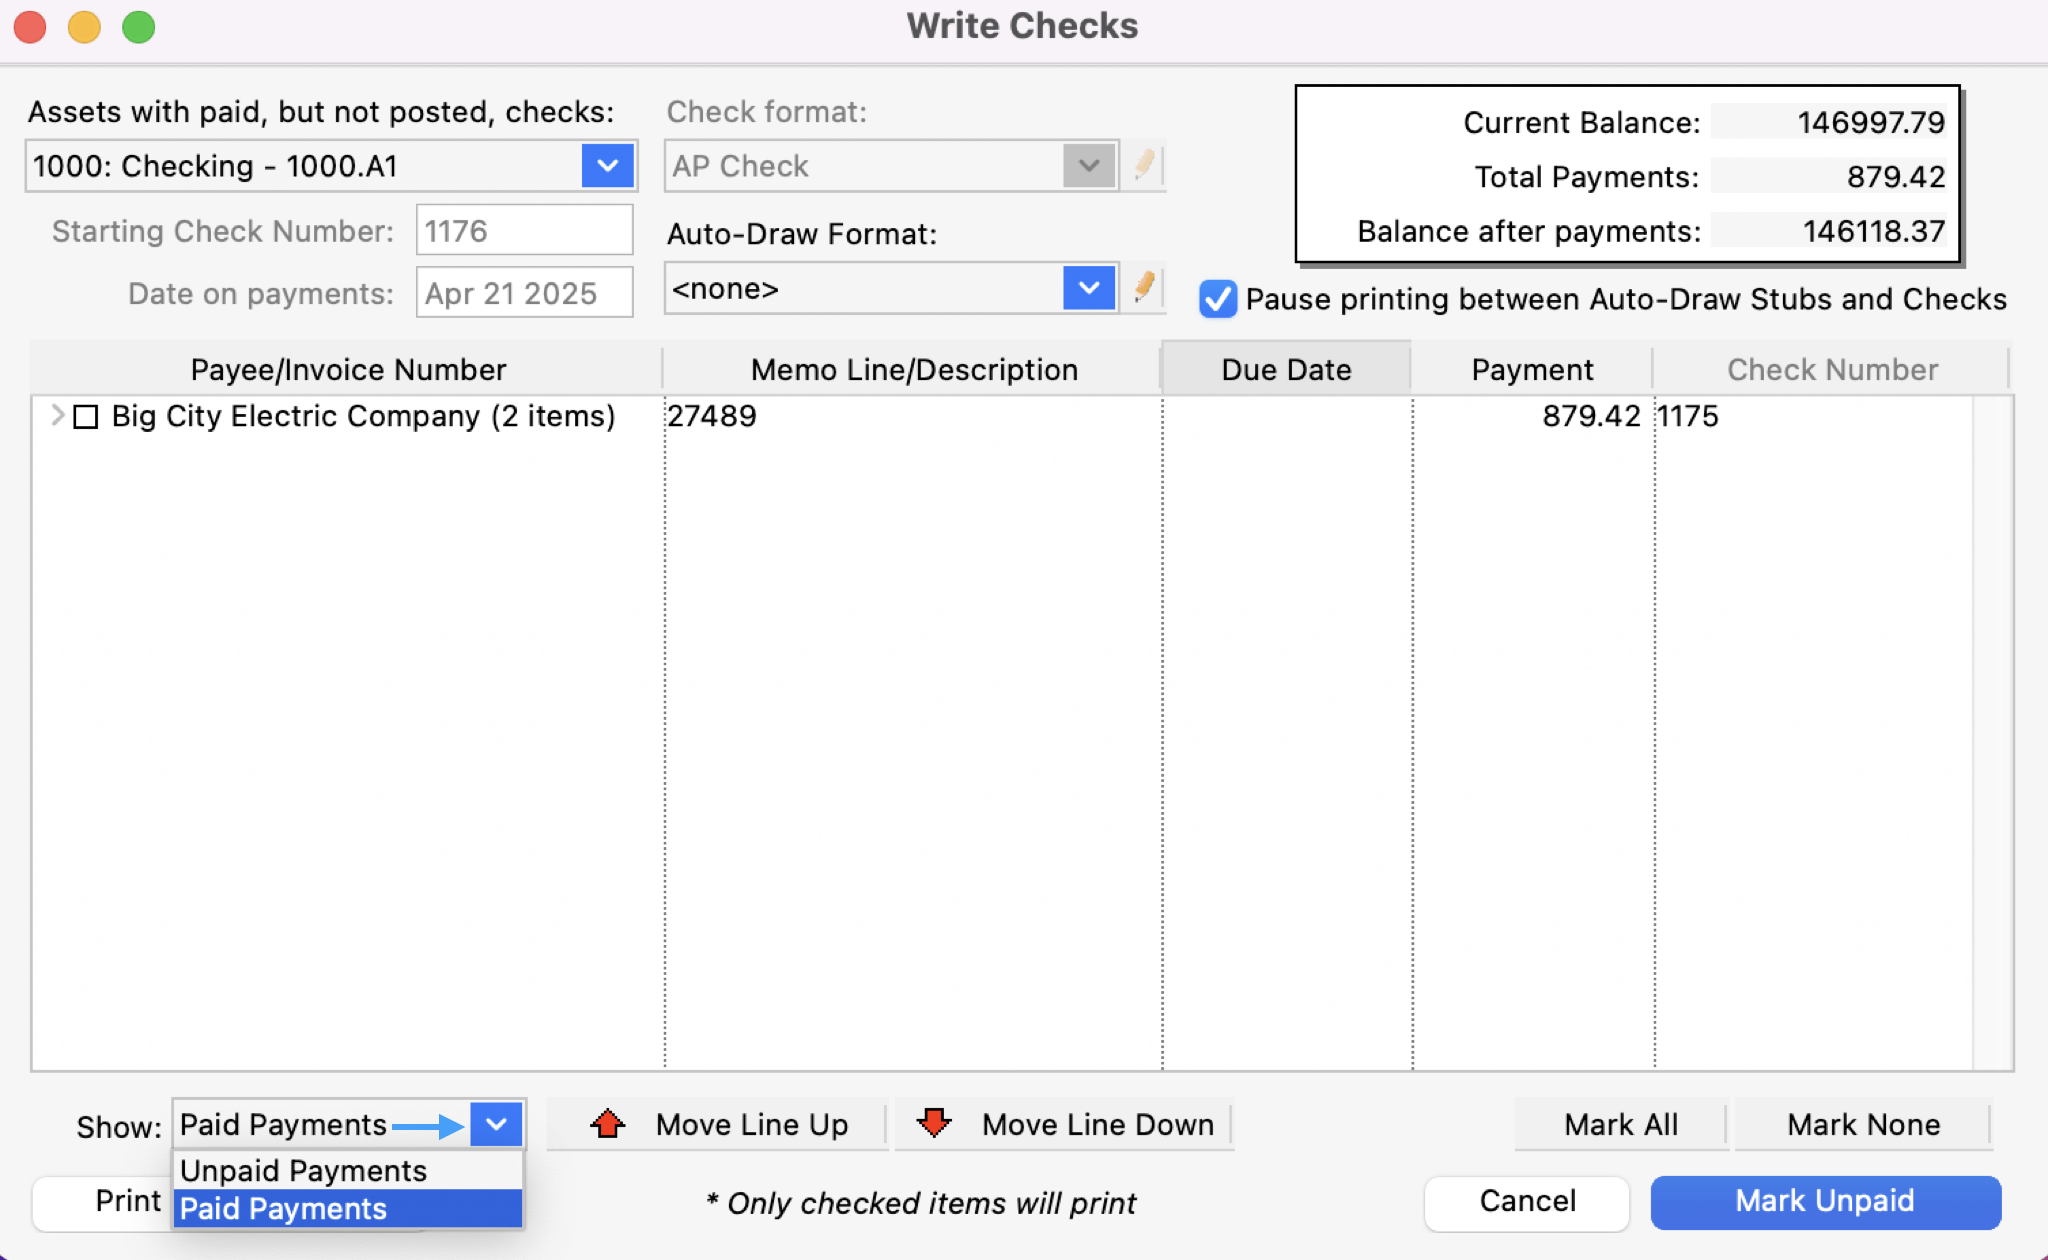2048x1260 pixels.
Task: Click the red down arrow icon
Action: 934,1124
